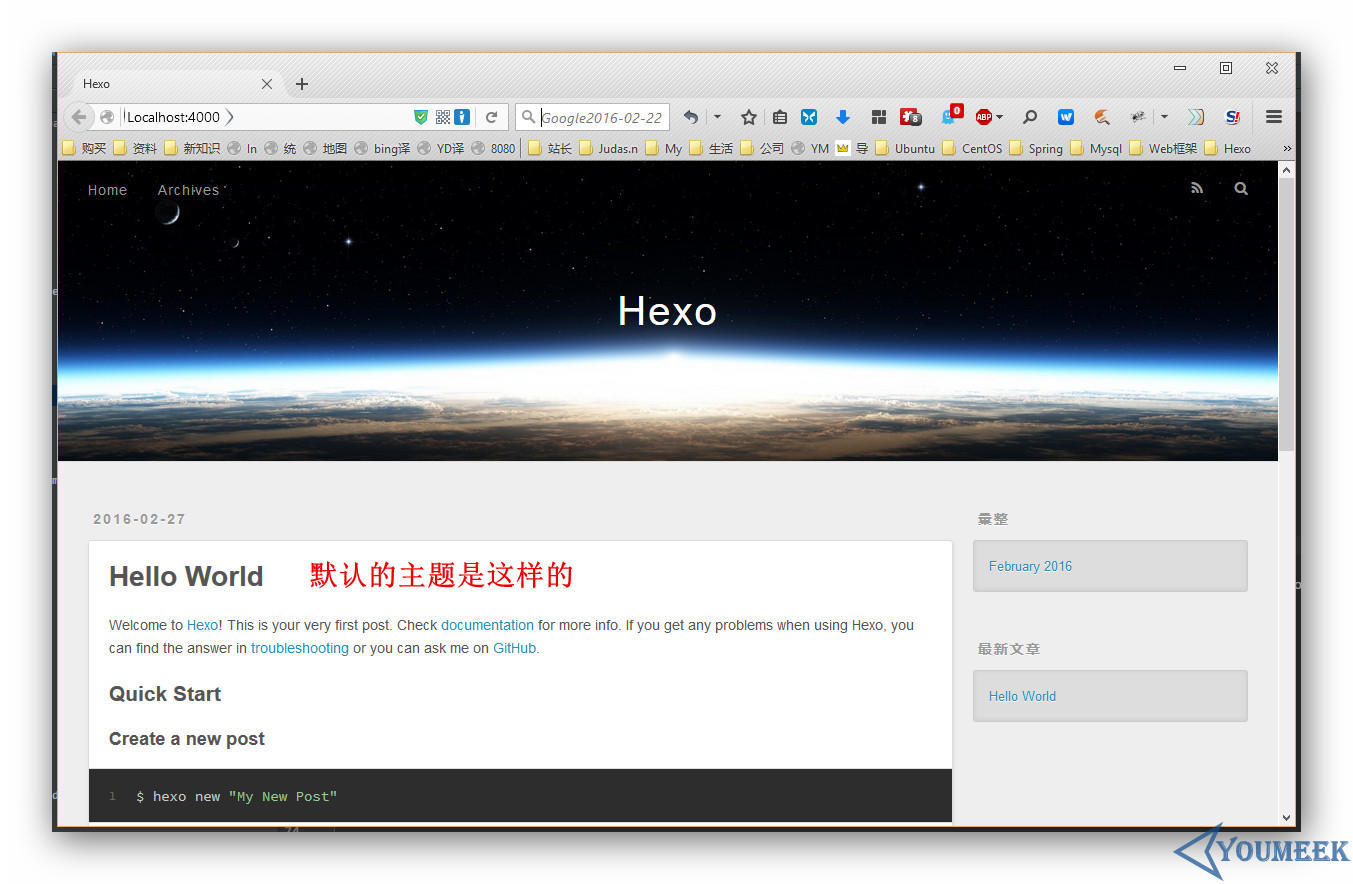
Task: Open dropdown arrow beside spider icon
Action: (x=1164, y=117)
